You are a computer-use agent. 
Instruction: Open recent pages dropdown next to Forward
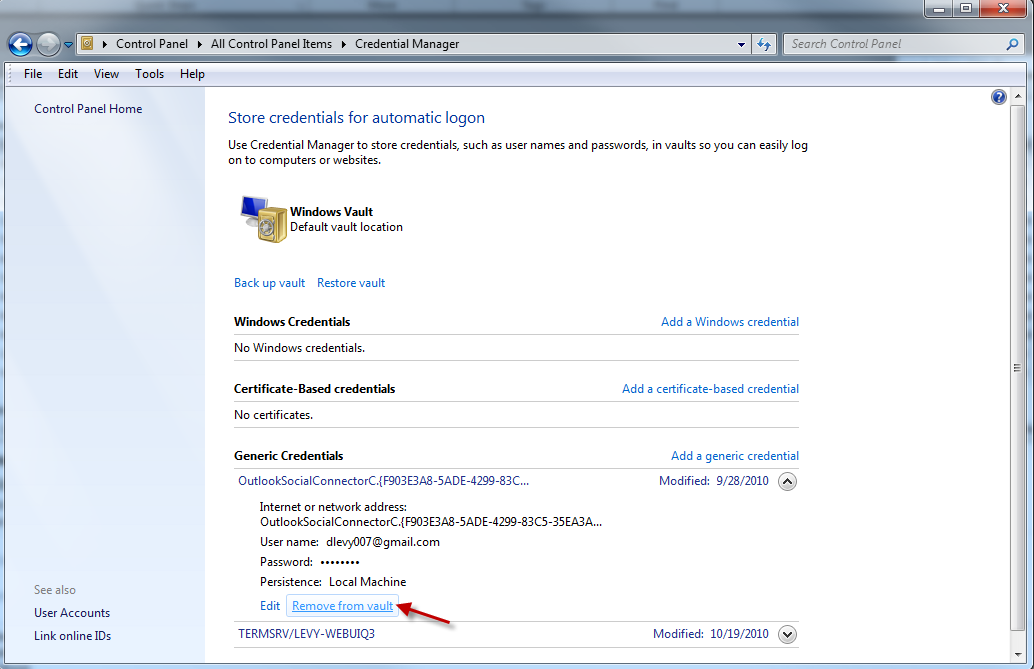tap(68, 45)
